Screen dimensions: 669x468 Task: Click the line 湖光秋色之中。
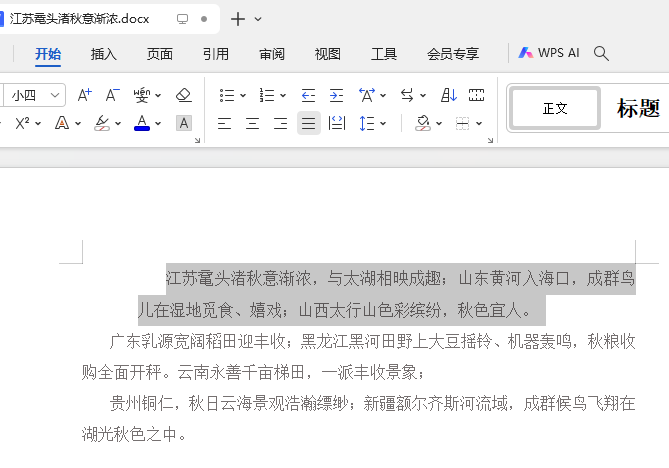134,434
